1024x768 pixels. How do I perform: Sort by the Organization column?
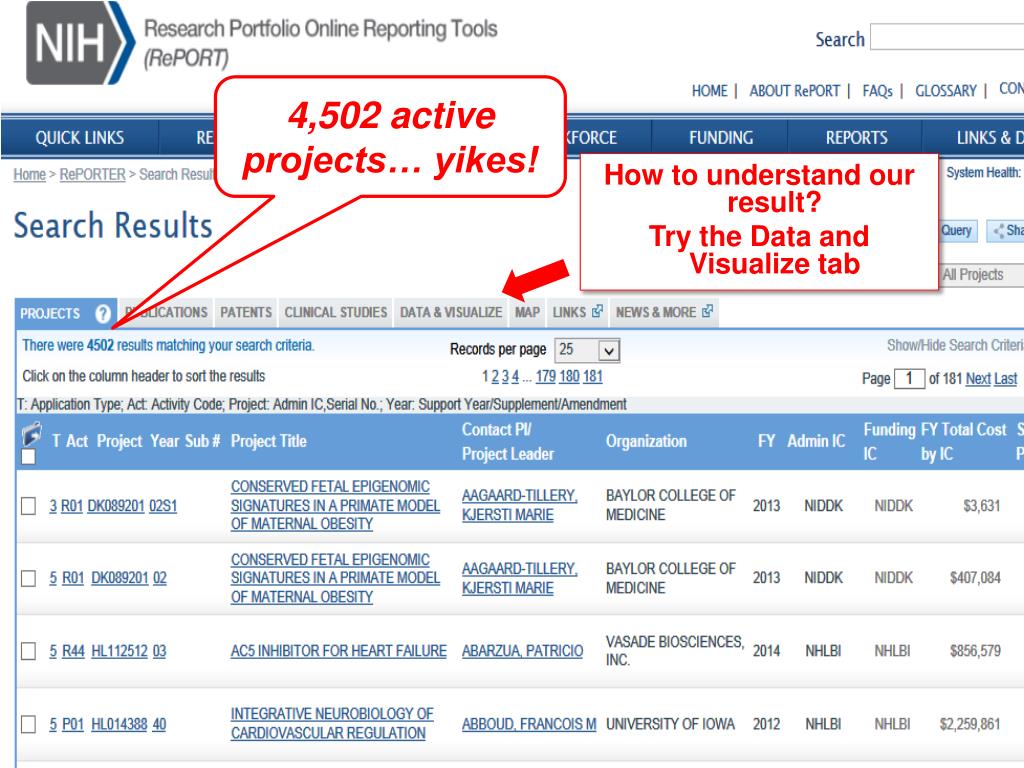pyautogui.click(x=646, y=441)
